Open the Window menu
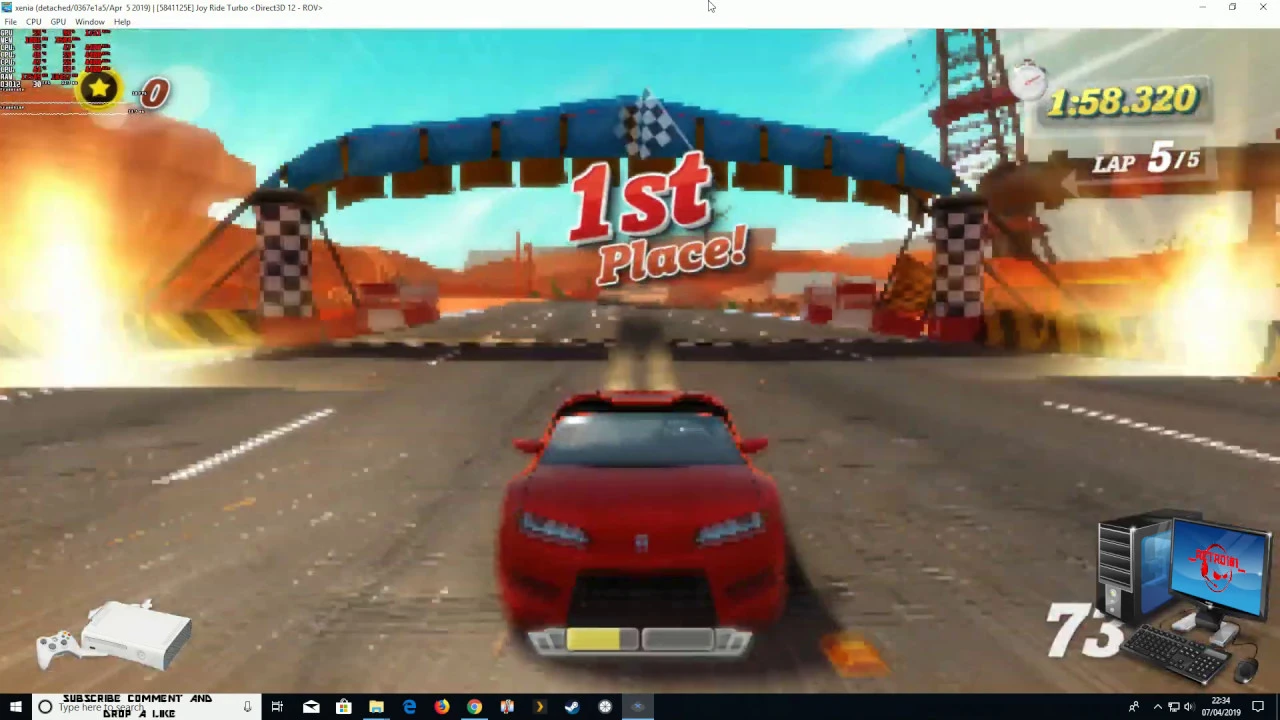Viewport: 1280px width, 720px height. (89, 22)
